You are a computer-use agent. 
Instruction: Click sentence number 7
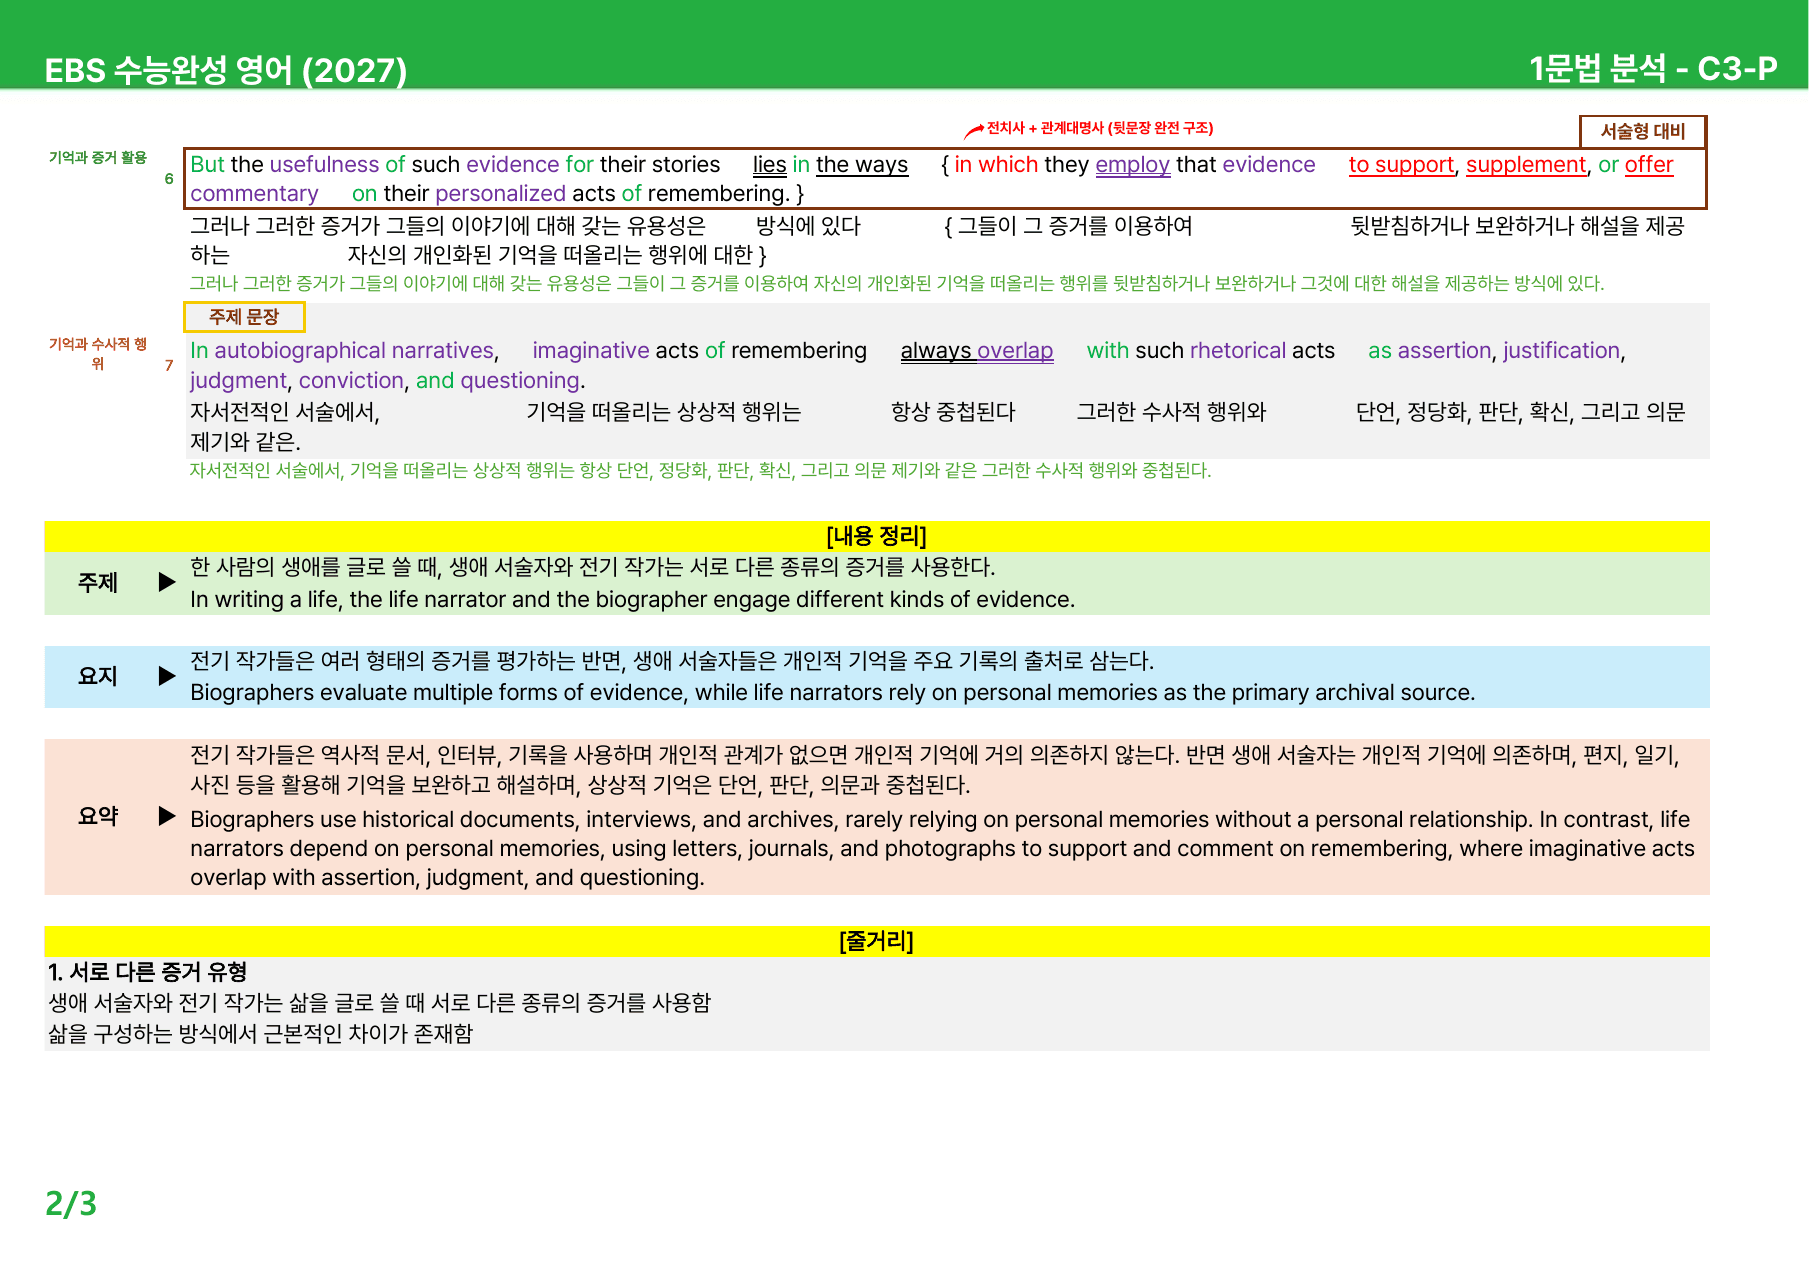point(169,365)
